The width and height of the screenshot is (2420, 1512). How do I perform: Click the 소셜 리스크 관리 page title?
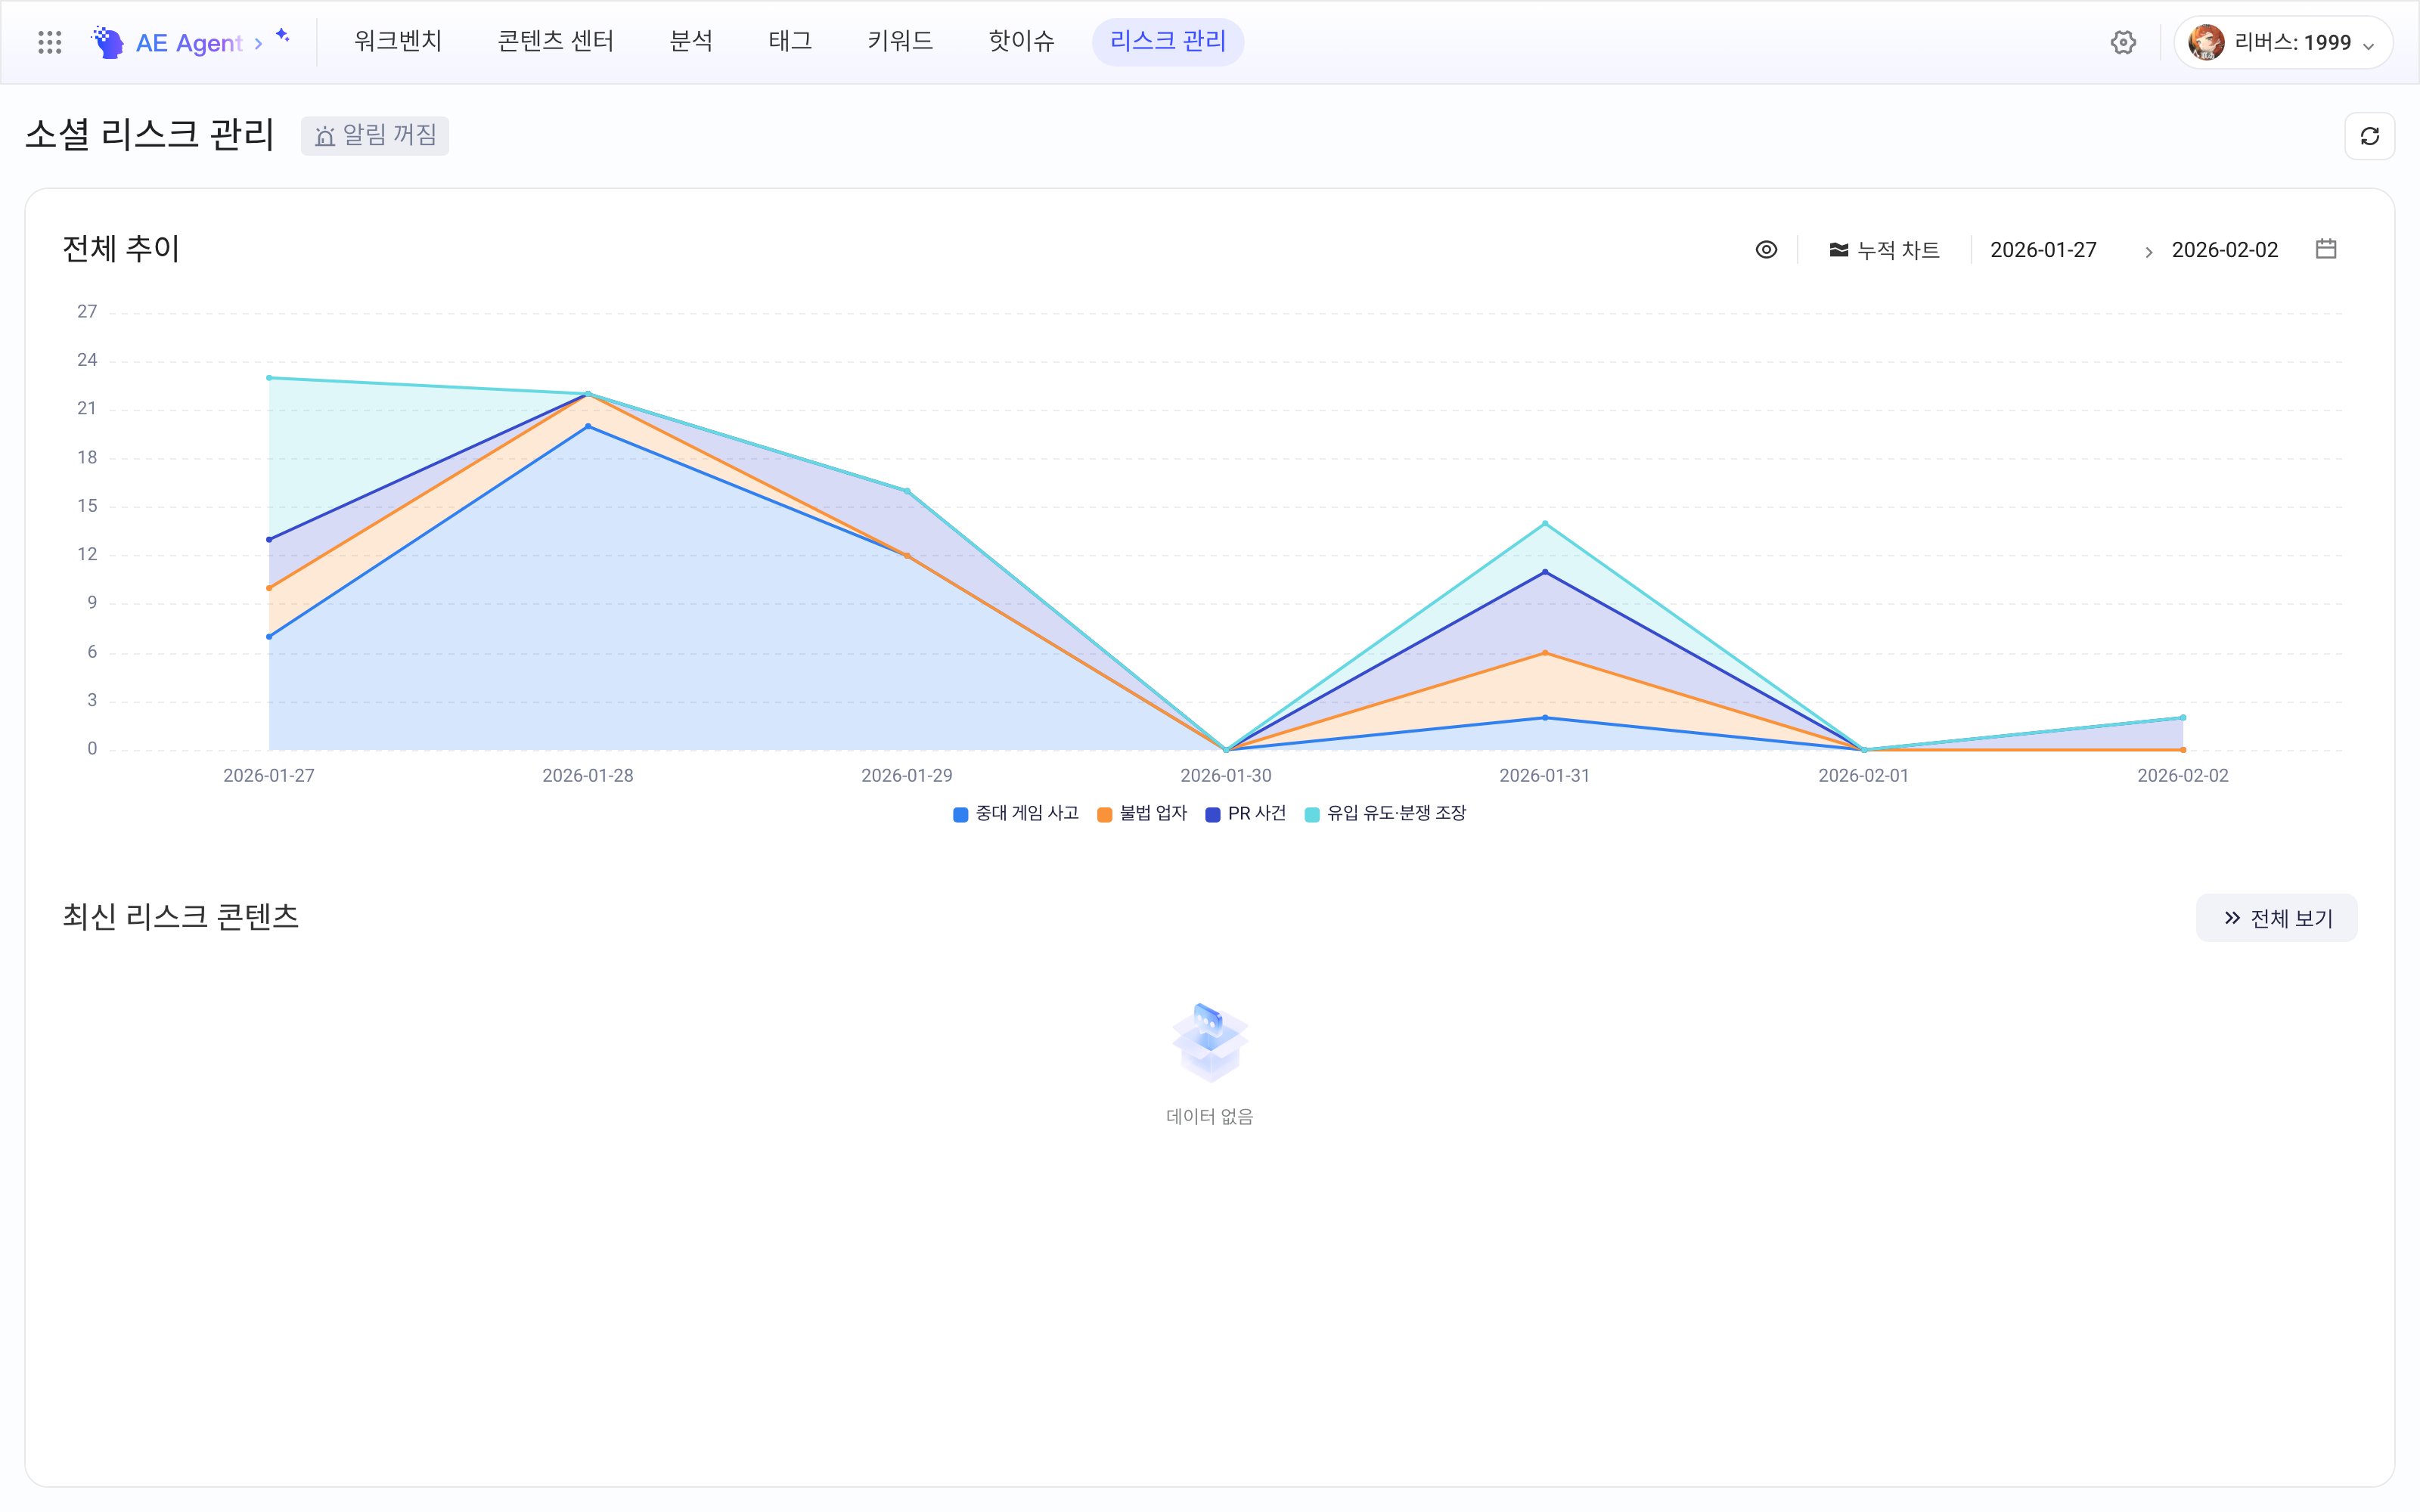pyautogui.click(x=150, y=134)
